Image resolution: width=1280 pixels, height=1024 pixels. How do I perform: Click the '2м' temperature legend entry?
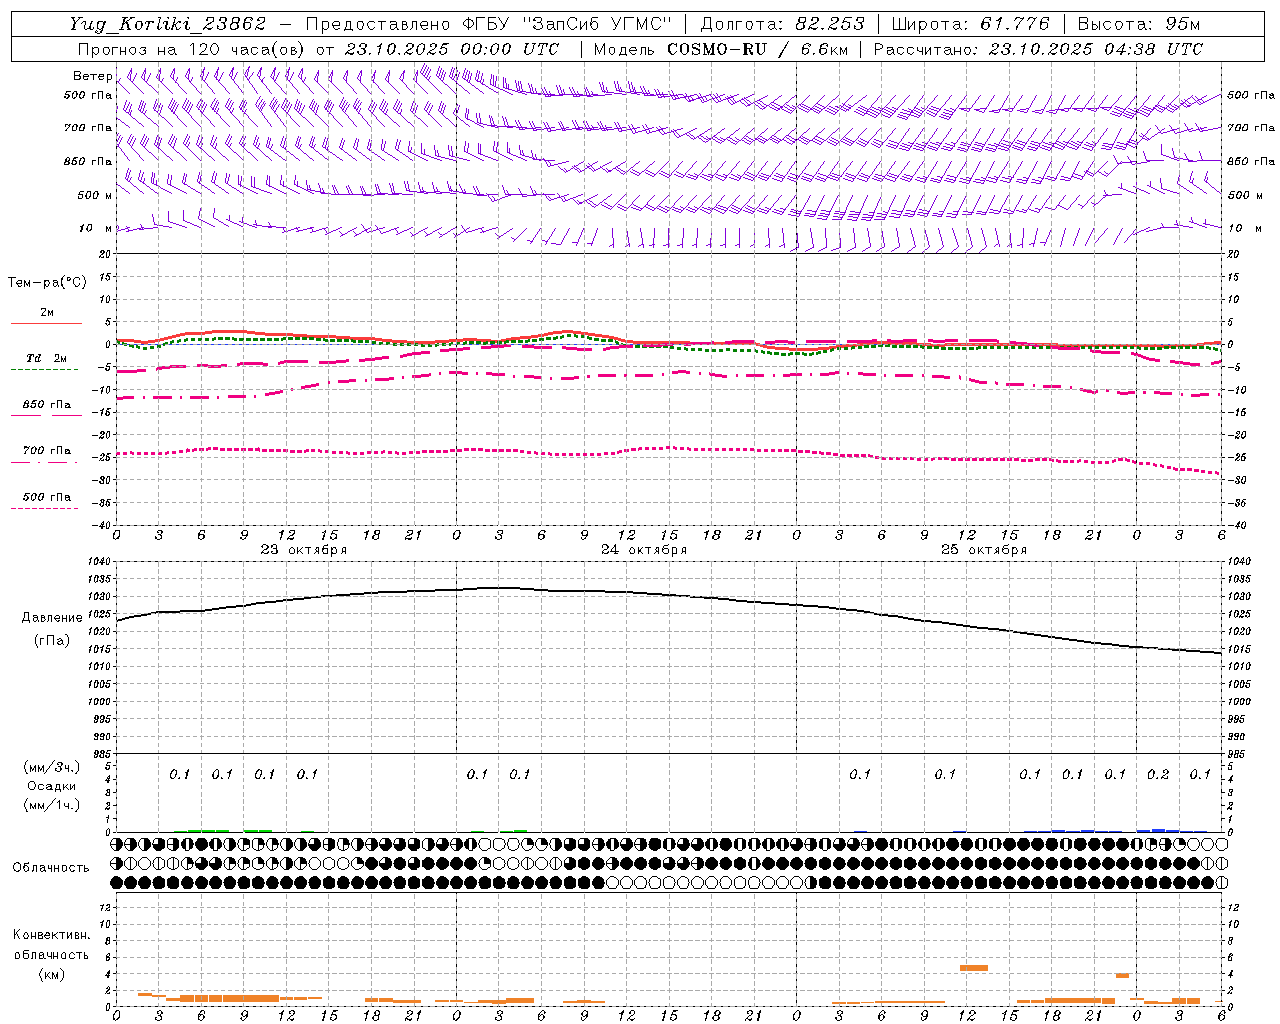point(47,312)
